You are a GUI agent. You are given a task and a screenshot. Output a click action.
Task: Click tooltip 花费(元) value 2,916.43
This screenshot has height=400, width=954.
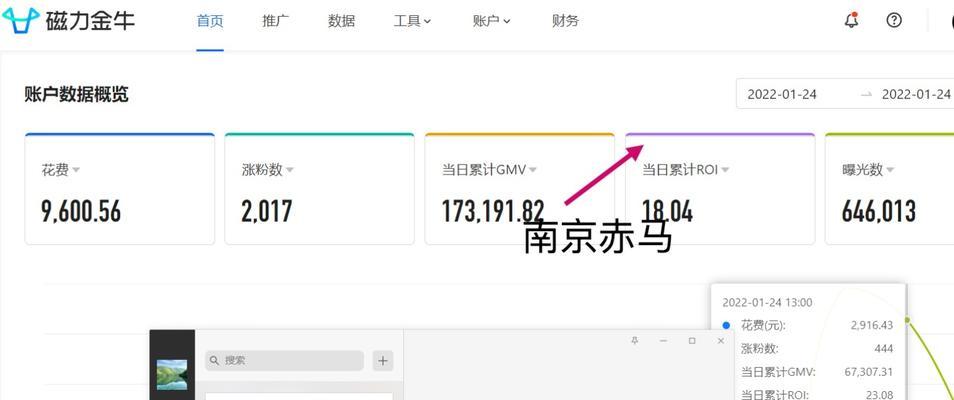[872, 325]
